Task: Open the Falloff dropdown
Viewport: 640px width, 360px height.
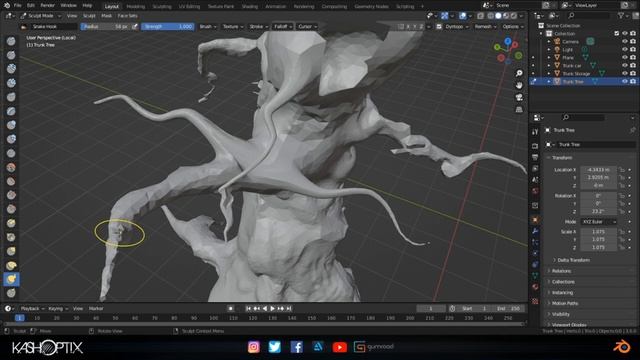Action: click(283, 27)
